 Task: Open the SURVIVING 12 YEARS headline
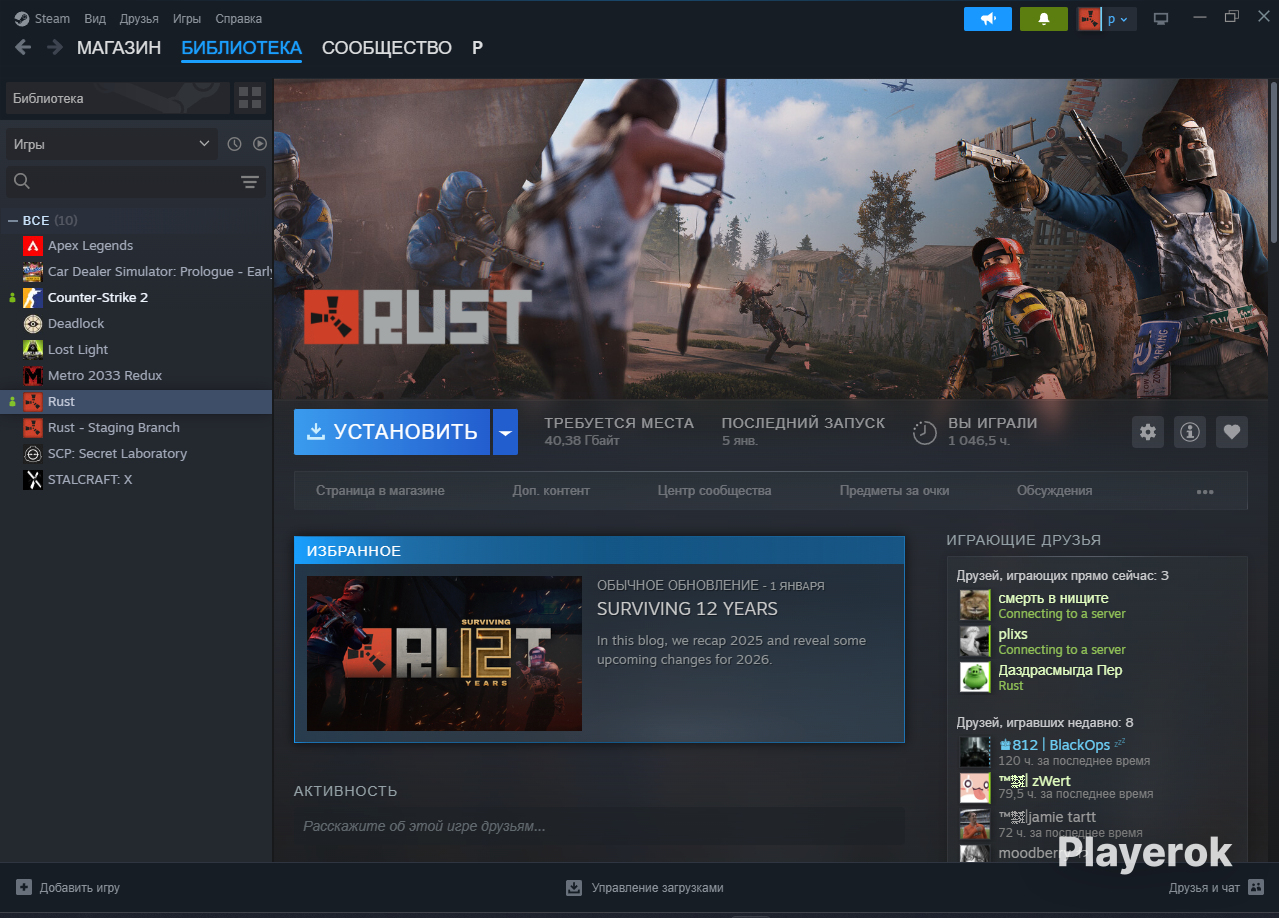click(x=687, y=609)
